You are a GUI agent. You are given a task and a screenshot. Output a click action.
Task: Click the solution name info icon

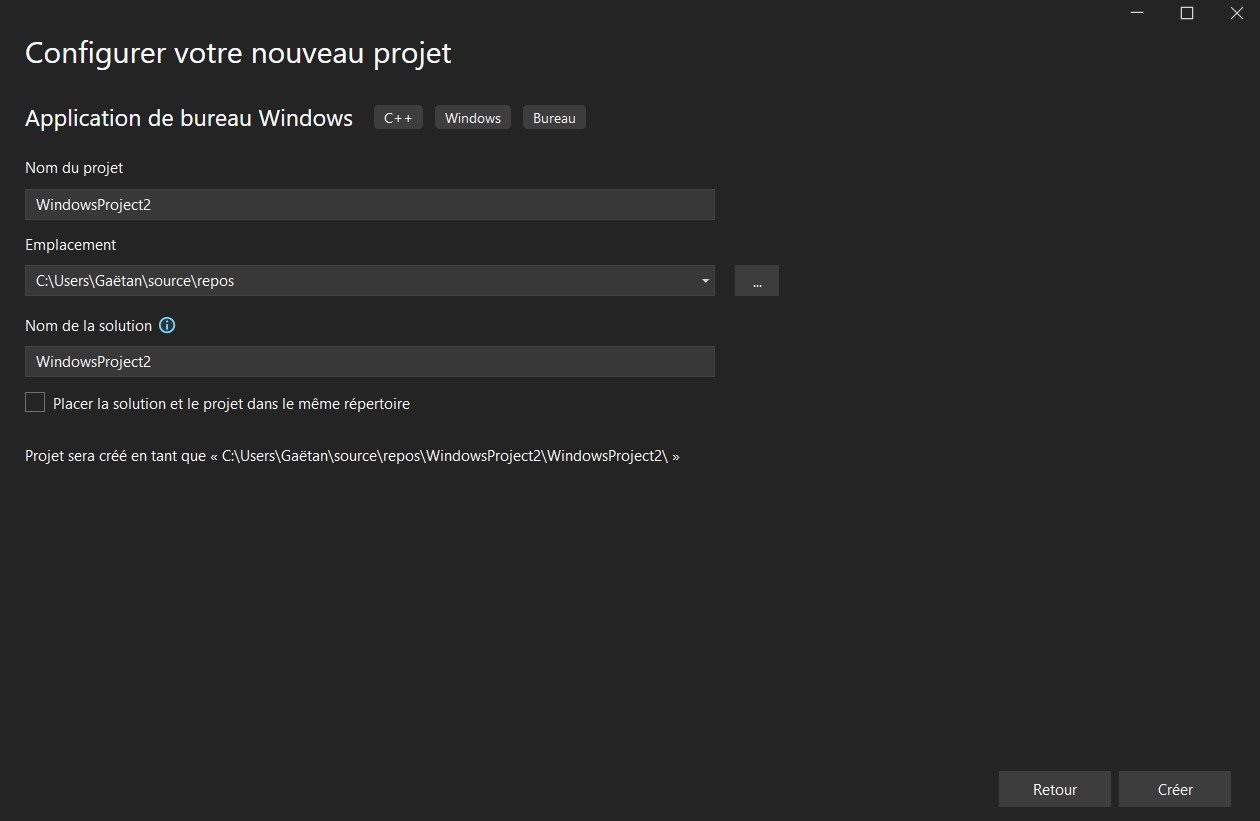point(168,326)
